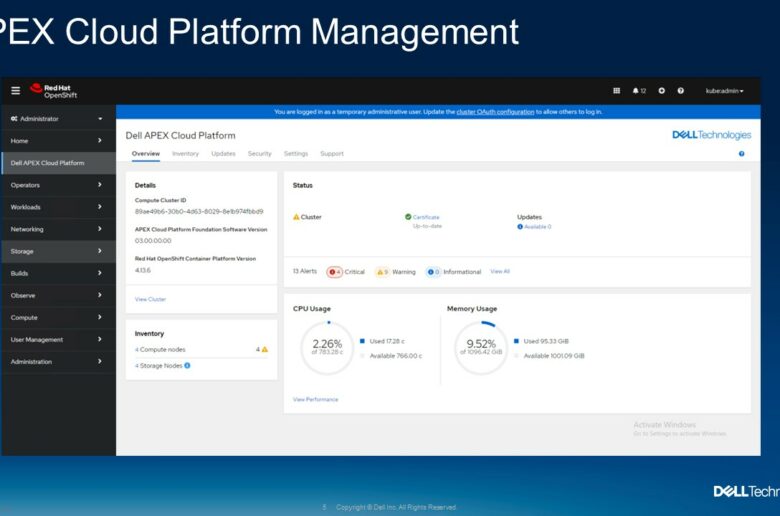Click the View Performance link

click(x=315, y=399)
